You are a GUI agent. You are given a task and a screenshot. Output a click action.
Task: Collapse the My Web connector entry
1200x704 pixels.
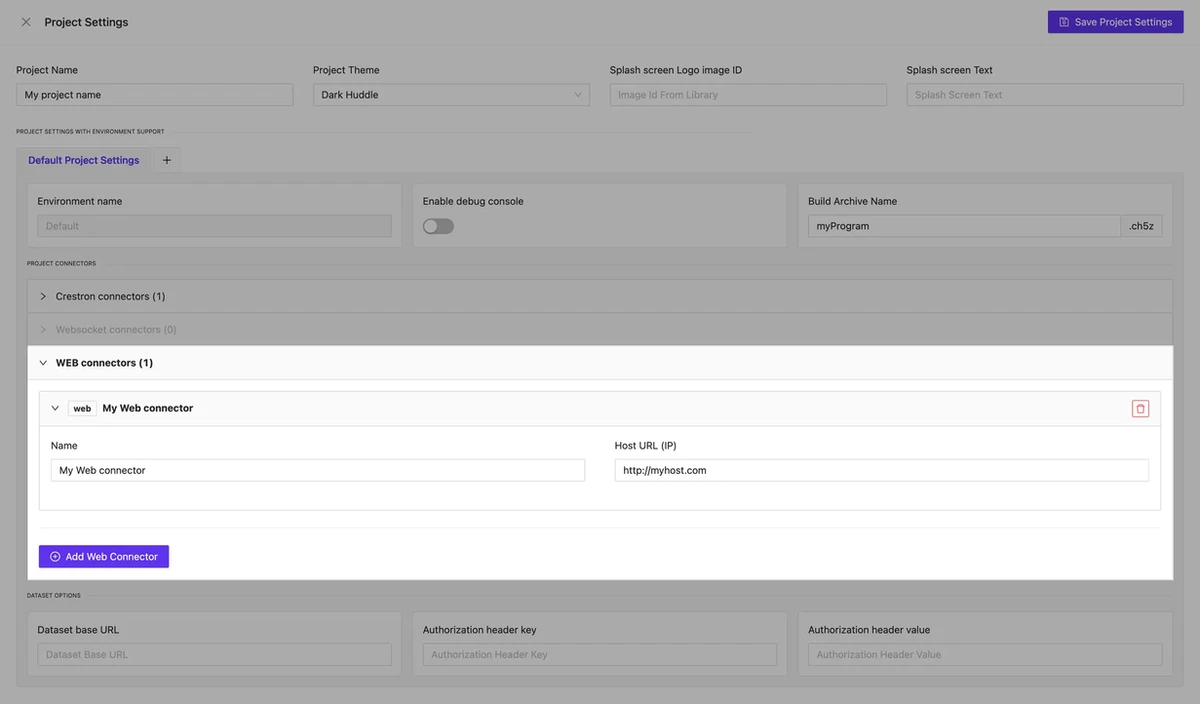click(55, 407)
